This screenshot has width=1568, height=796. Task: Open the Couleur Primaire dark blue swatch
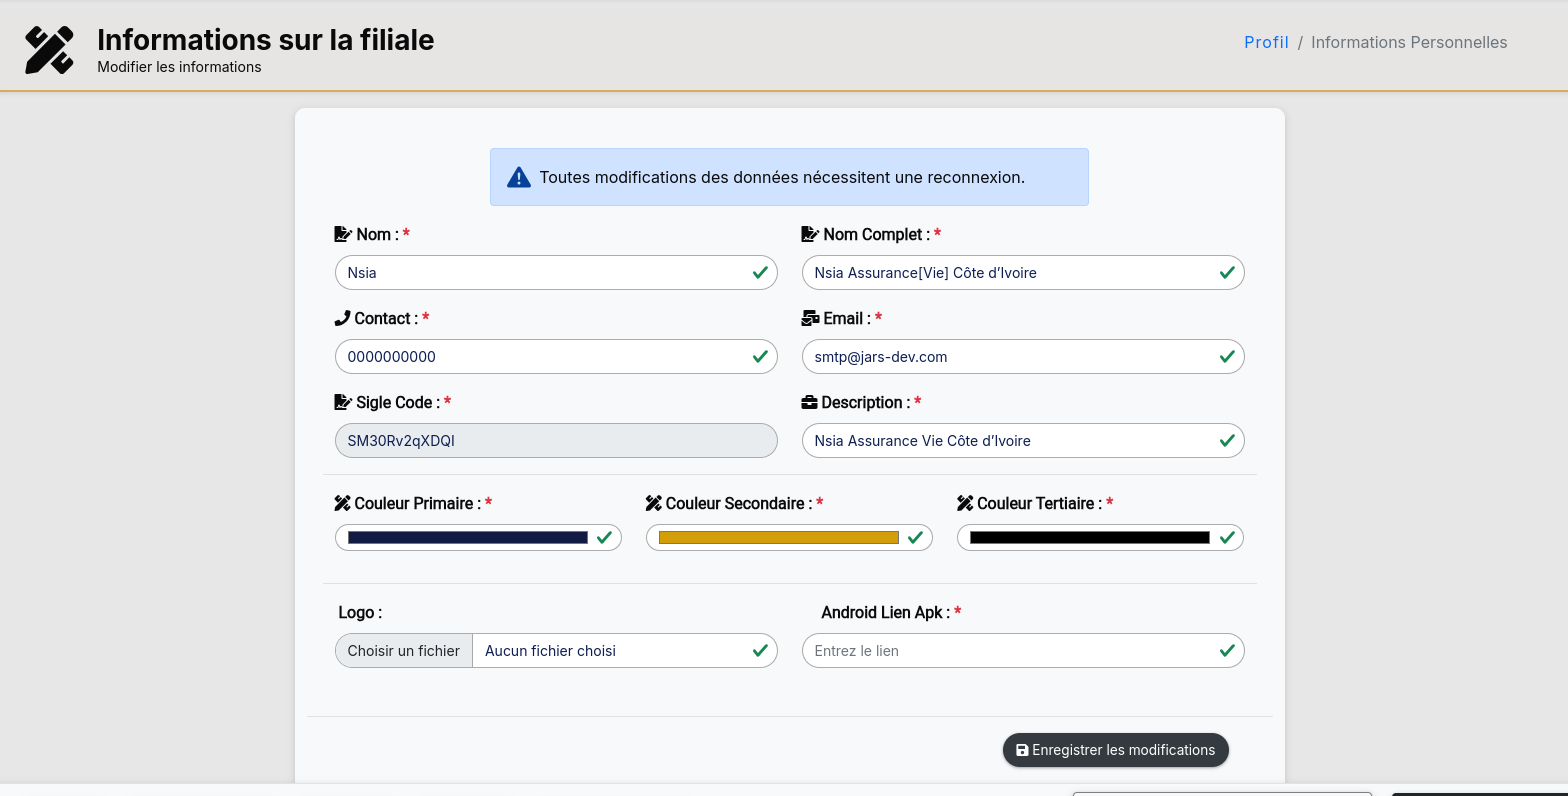(x=467, y=537)
